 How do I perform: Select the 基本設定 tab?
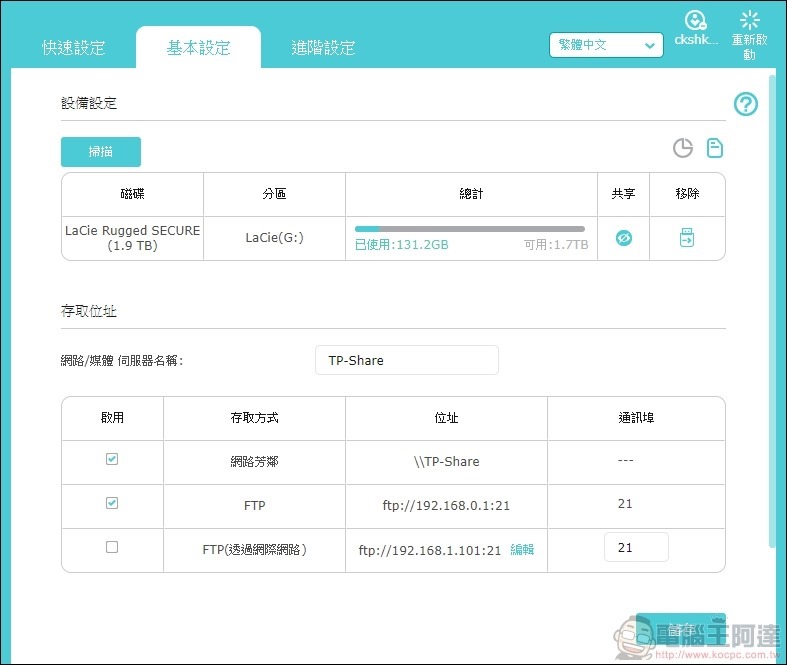(198, 48)
